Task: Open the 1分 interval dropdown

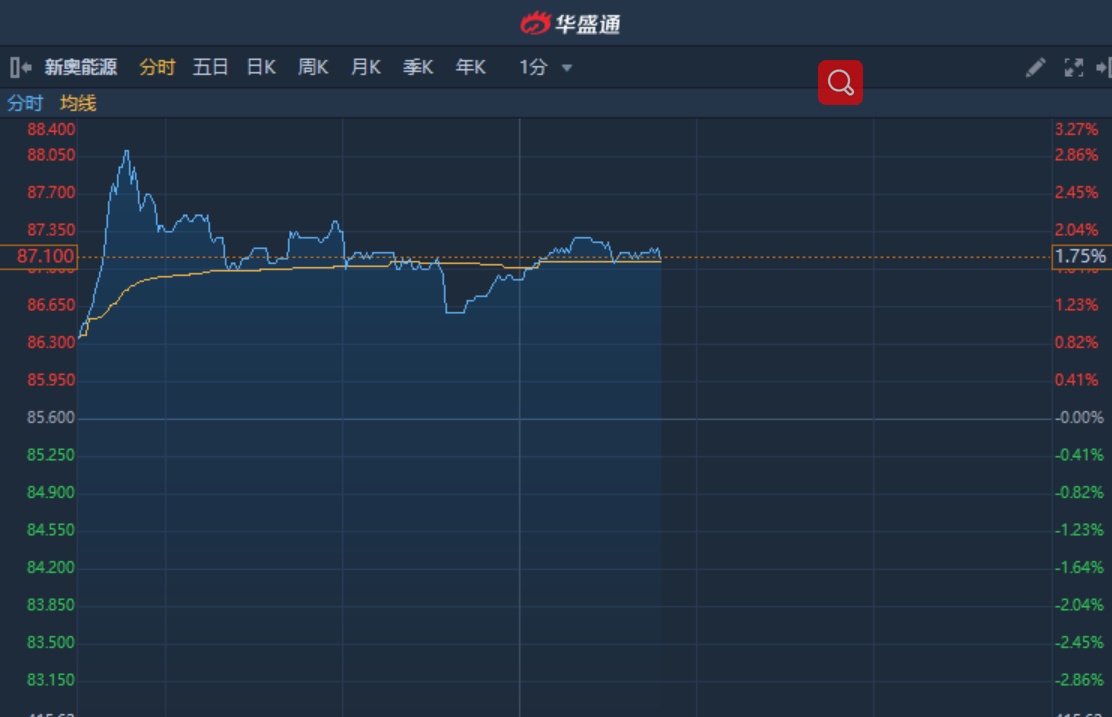Action: [534, 67]
